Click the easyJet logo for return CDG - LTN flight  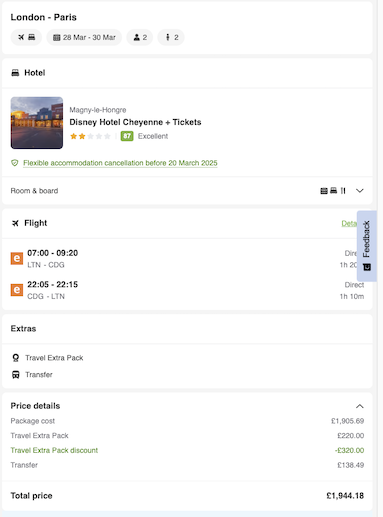point(17,290)
